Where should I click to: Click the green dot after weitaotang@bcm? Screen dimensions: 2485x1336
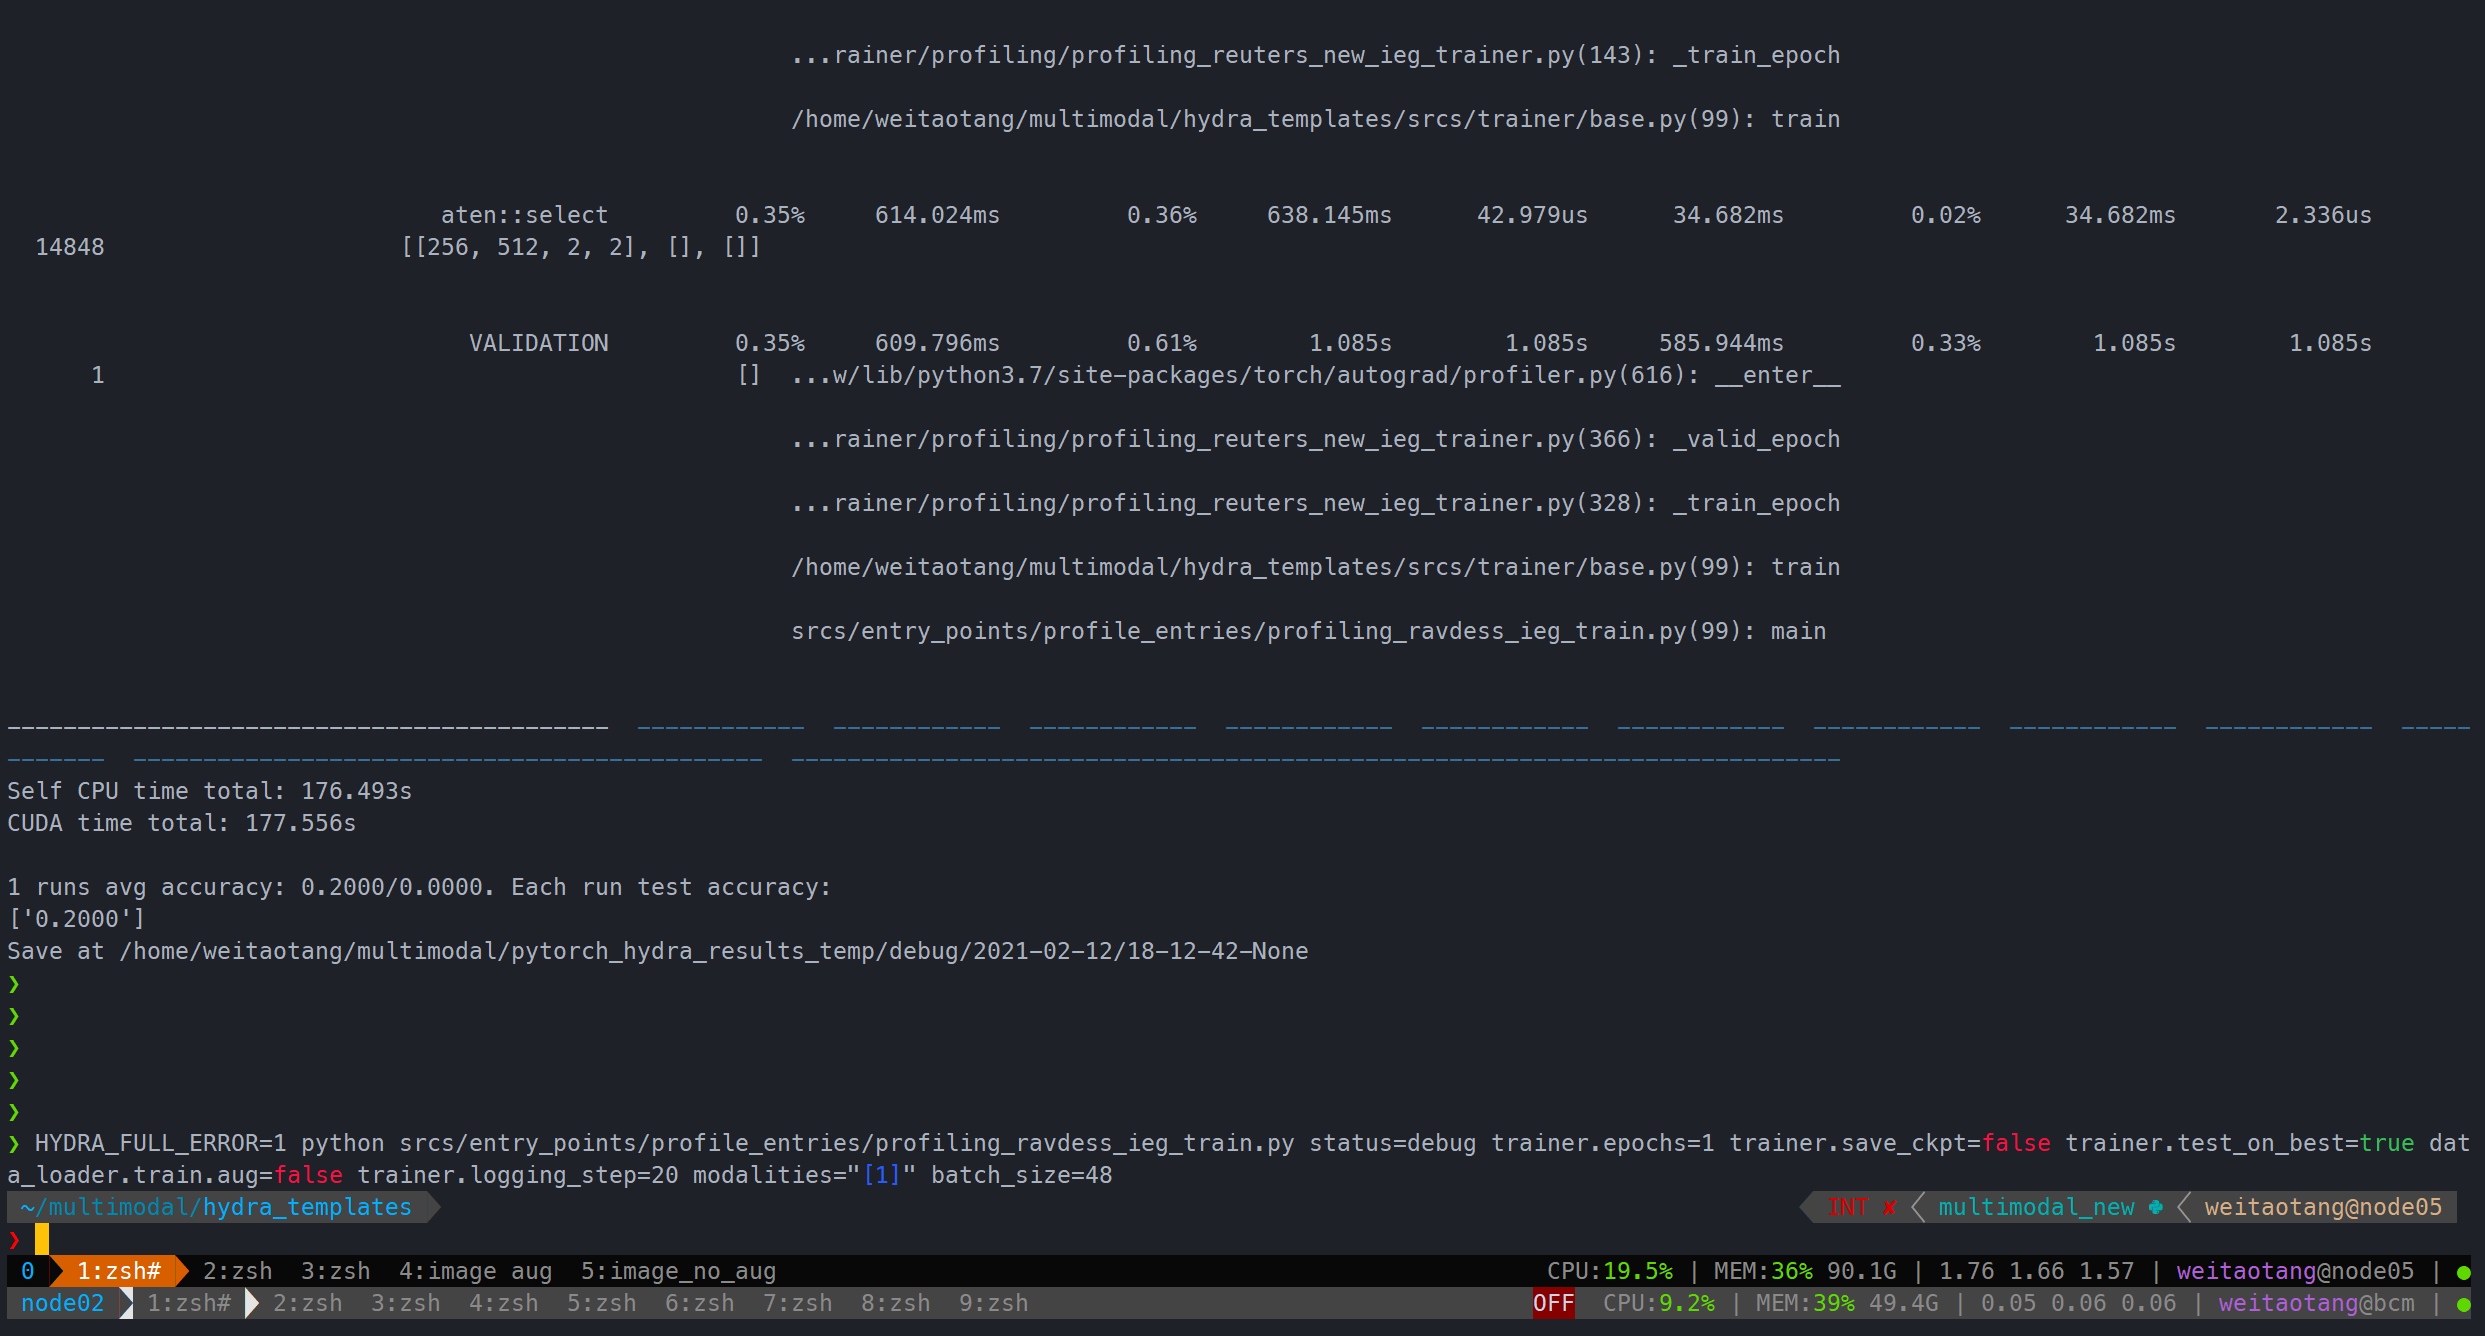(x=2463, y=1305)
